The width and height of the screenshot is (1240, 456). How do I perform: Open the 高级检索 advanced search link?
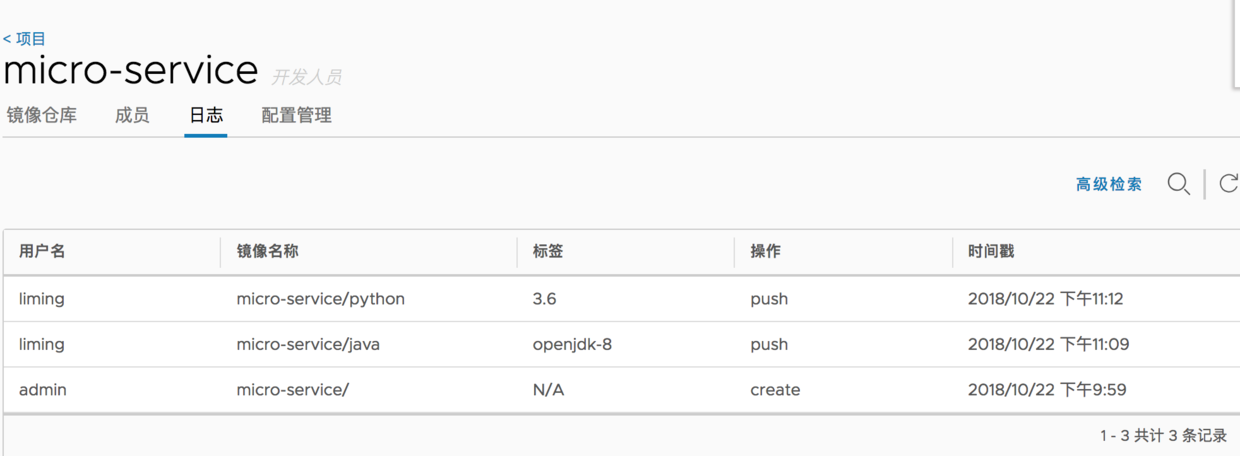(1108, 184)
